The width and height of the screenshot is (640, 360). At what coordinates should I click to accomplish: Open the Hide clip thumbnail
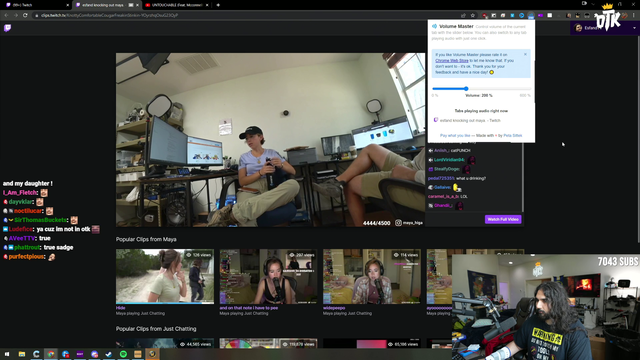164,276
